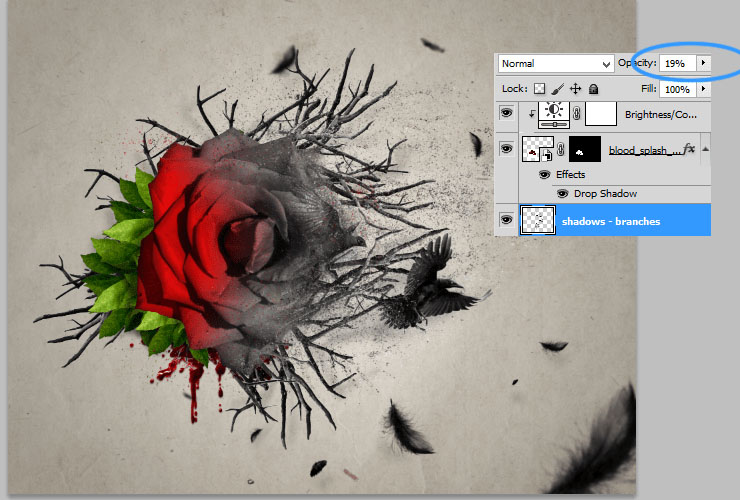Click the Opacity 19% input field
Viewport: 740px width, 500px height.
676,63
